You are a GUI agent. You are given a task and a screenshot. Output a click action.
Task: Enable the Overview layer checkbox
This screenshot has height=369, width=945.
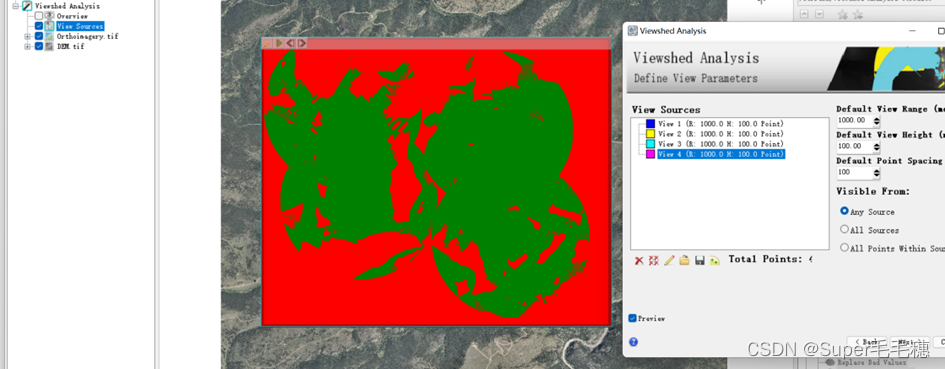[39, 16]
